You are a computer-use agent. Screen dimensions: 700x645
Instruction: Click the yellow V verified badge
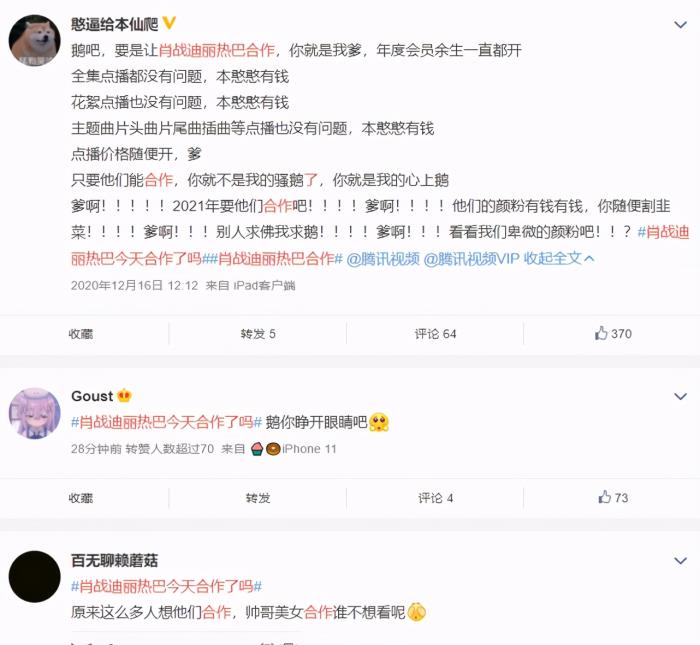169,23
